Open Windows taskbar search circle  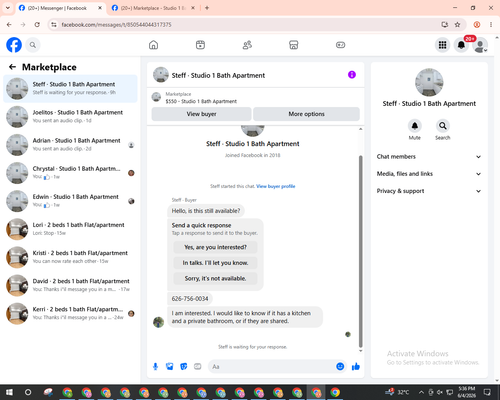click(x=28, y=392)
